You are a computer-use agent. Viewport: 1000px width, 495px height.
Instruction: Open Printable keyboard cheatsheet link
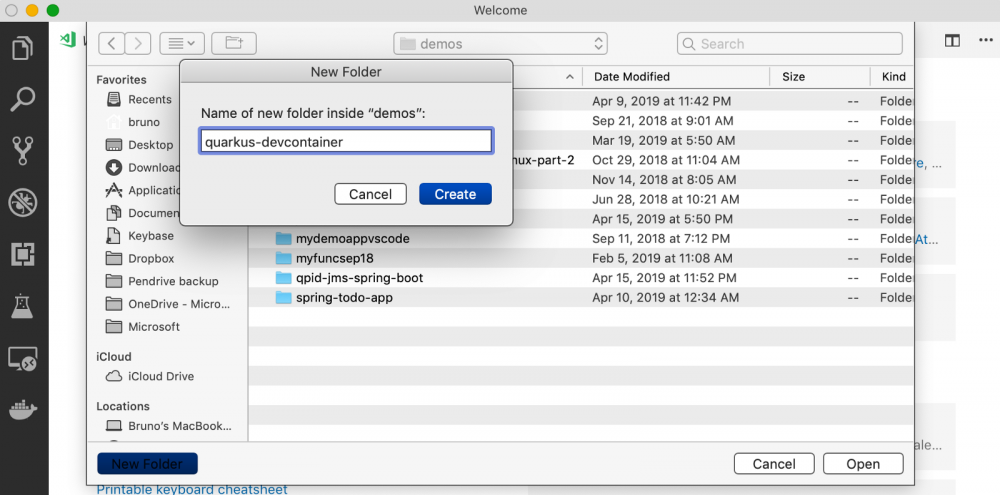coord(192,489)
